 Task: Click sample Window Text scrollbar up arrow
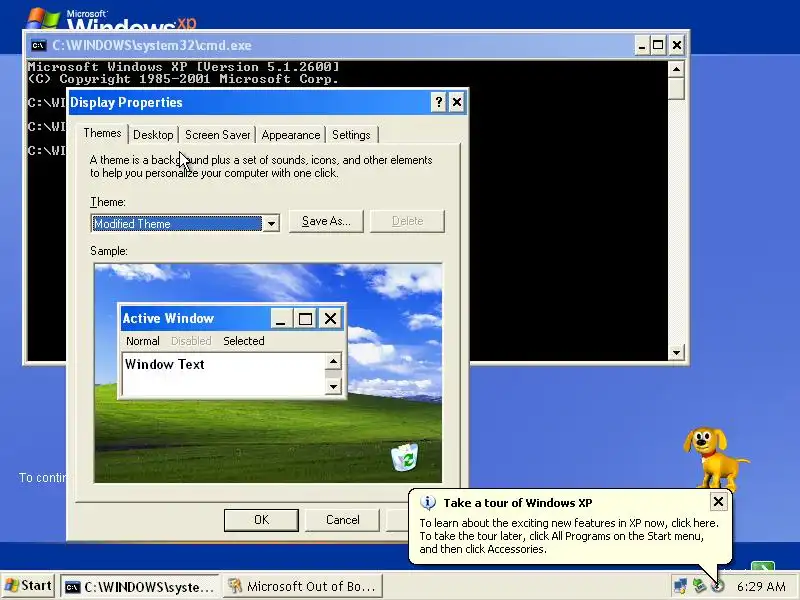[x=333, y=362]
